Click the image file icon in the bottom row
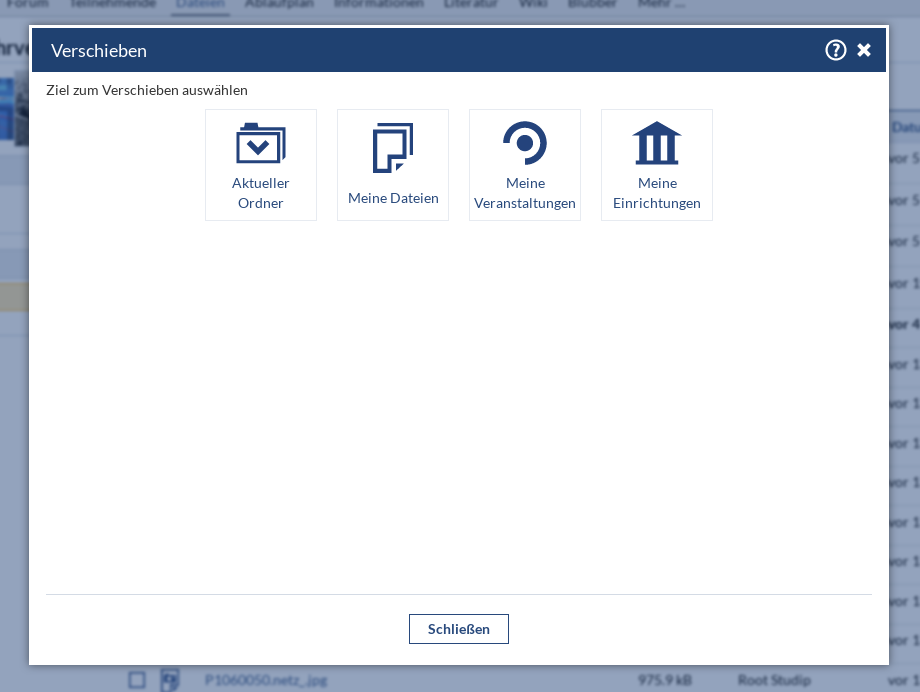The width and height of the screenshot is (920, 692). click(170, 680)
